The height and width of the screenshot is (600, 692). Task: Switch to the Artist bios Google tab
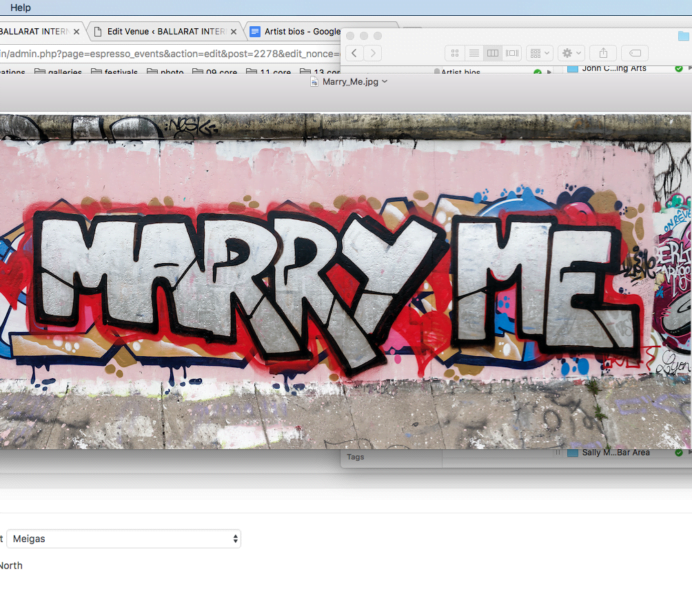point(302,31)
